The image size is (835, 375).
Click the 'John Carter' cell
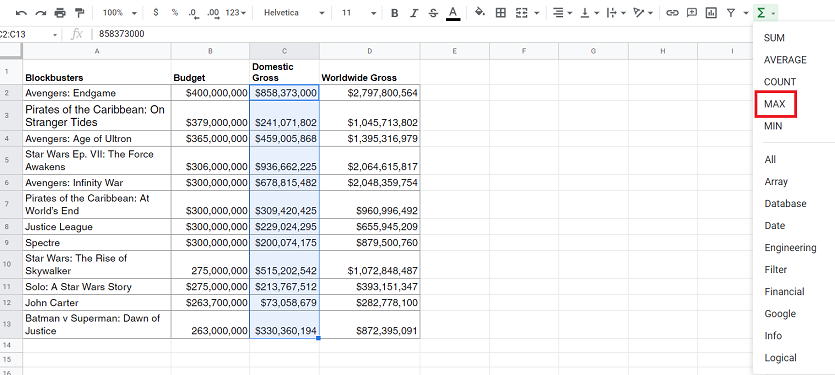click(97, 303)
